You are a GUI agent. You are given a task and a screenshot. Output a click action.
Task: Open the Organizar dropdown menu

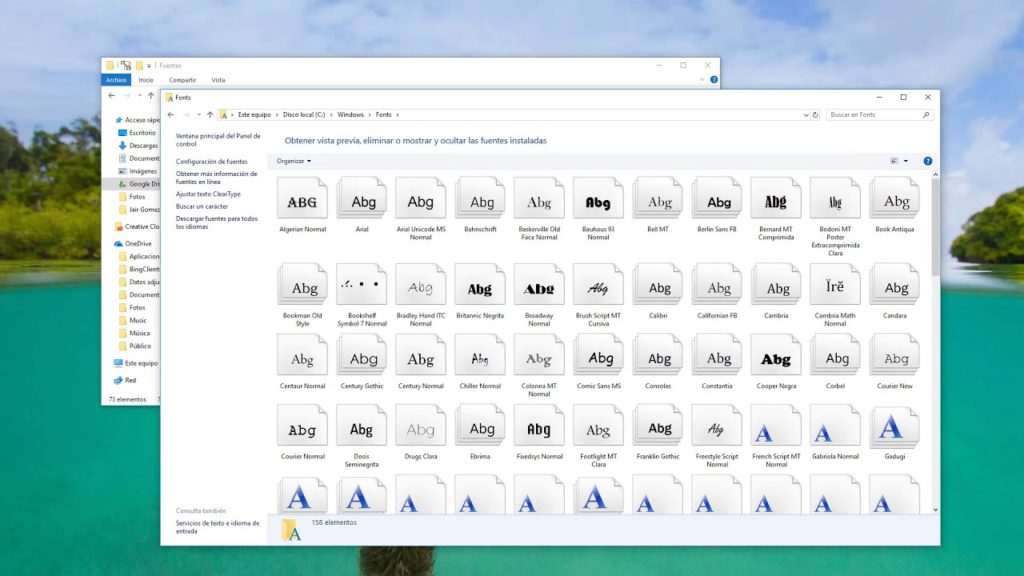click(x=290, y=161)
